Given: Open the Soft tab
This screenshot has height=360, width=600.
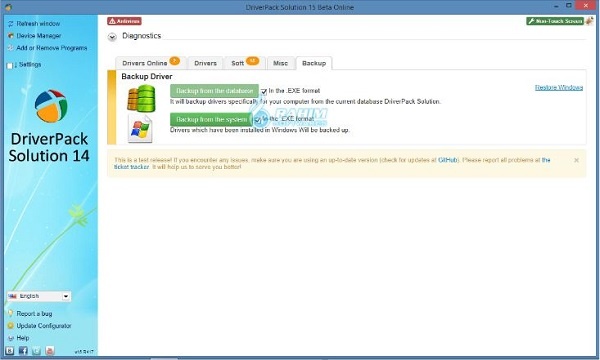Looking at the screenshot, I should tap(245, 63).
